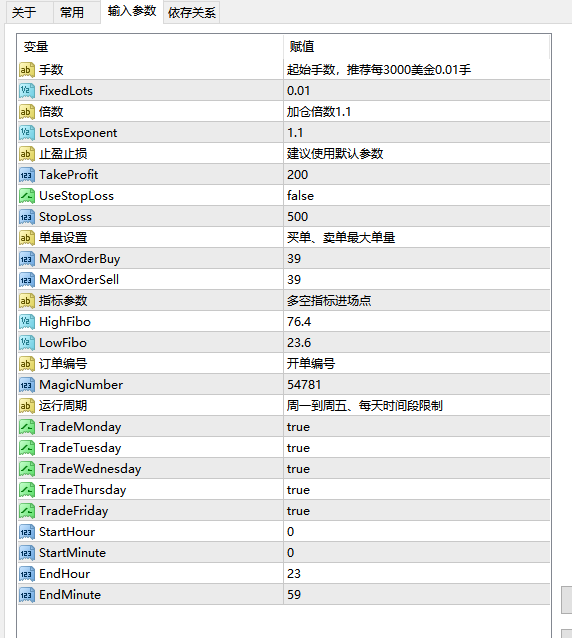
Task: Edit the MagicNumber value 54781
Action: click(x=417, y=385)
